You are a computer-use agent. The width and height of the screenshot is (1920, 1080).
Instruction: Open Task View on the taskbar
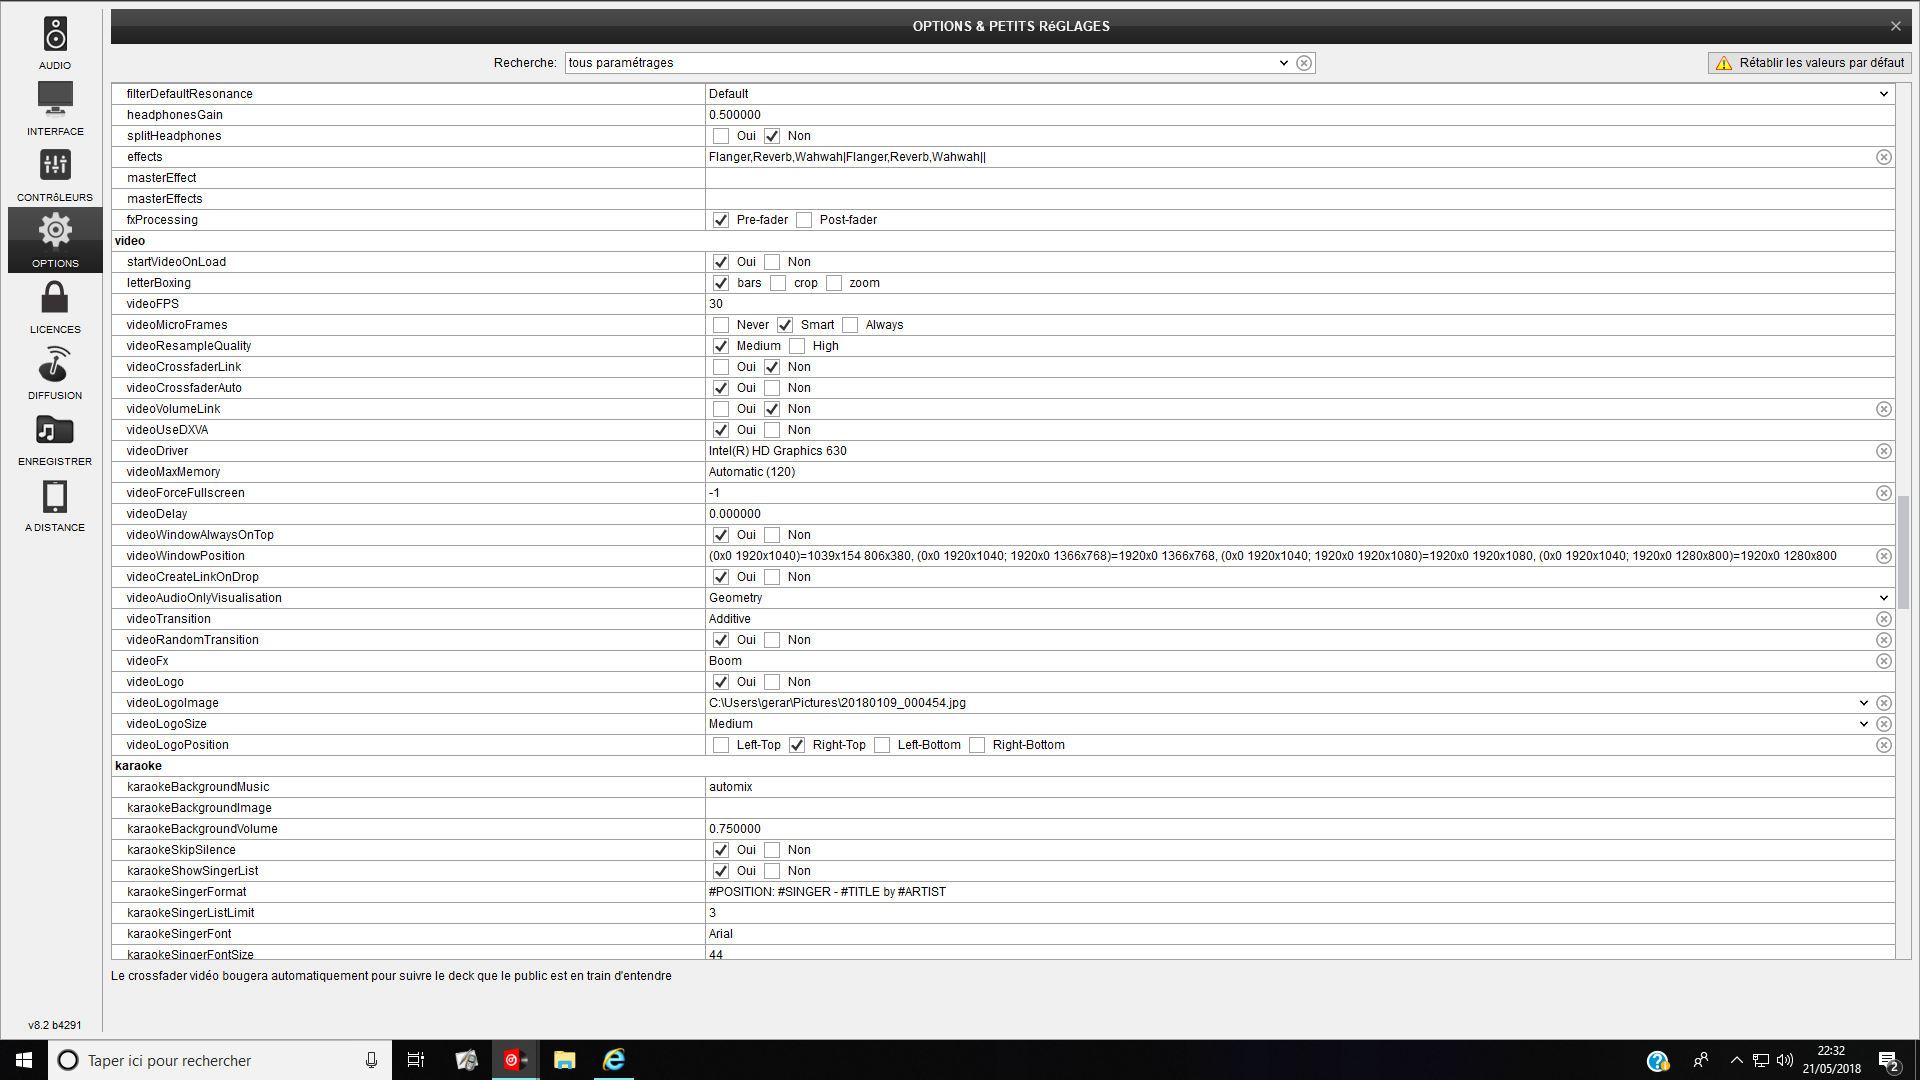click(x=416, y=1060)
